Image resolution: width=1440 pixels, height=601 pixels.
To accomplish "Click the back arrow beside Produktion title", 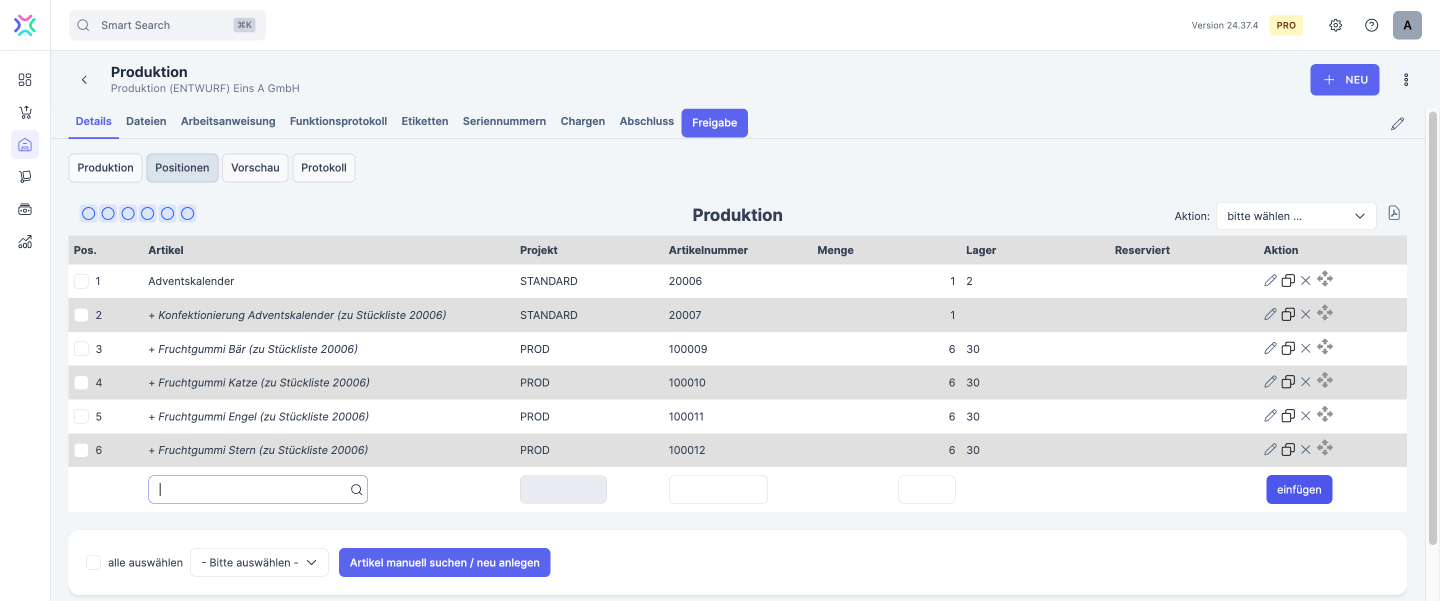I will click(x=84, y=80).
